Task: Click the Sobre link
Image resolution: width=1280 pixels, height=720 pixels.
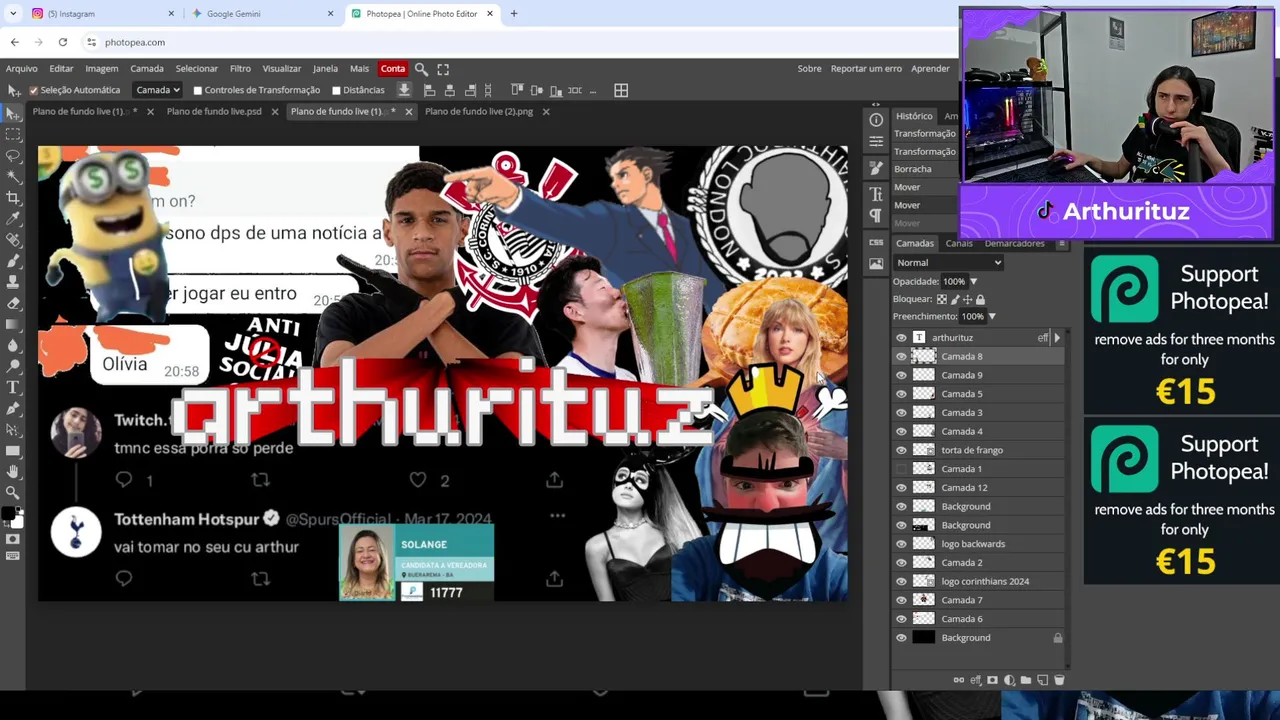Action: (809, 69)
